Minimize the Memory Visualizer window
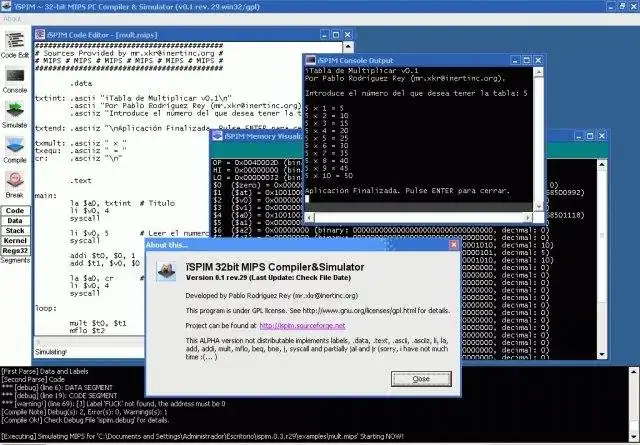Viewport: 640px width, 445px height. point(578,136)
